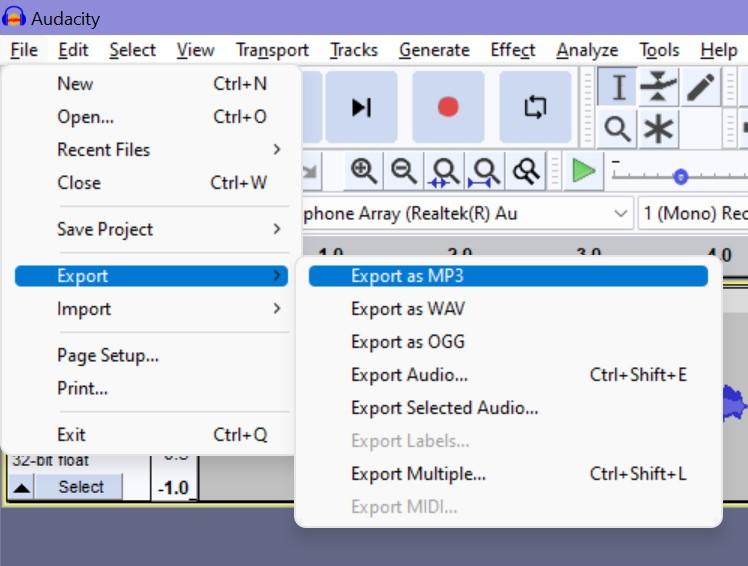Screen dimensions: 748x566
Task: Open the microphone device dropdown
Action: point(468,213)
